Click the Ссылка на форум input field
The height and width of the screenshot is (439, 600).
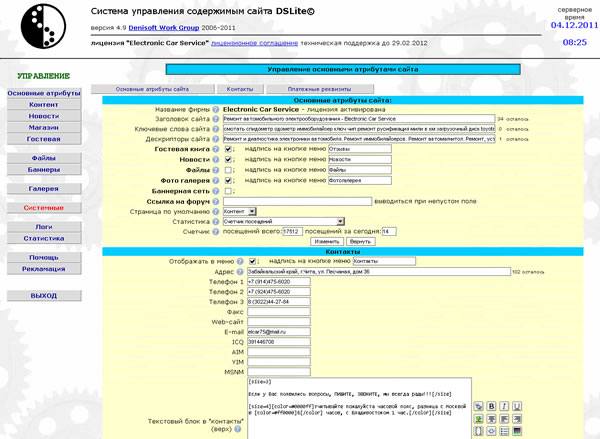[297, 201]
